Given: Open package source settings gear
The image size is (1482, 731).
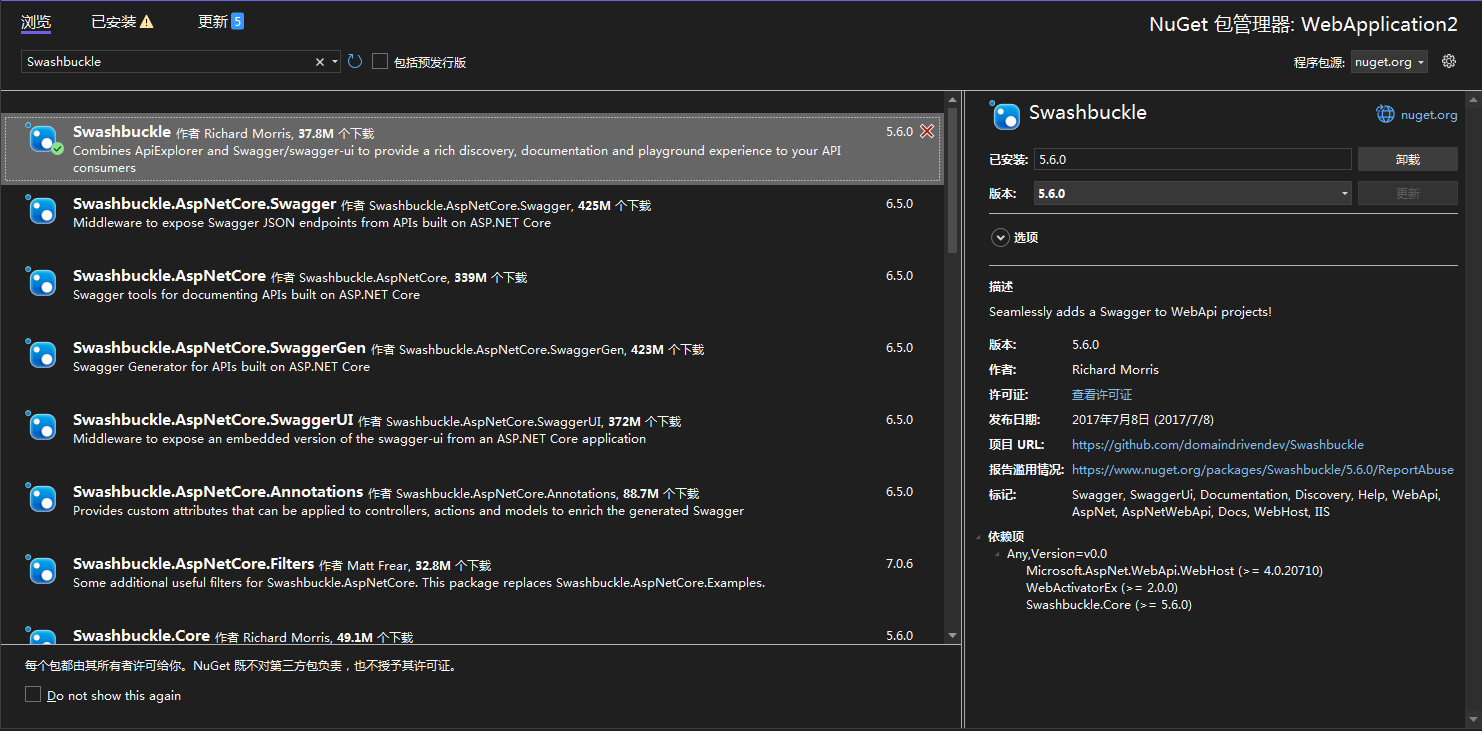Looking at the screenshot, I should (1449, 61).
